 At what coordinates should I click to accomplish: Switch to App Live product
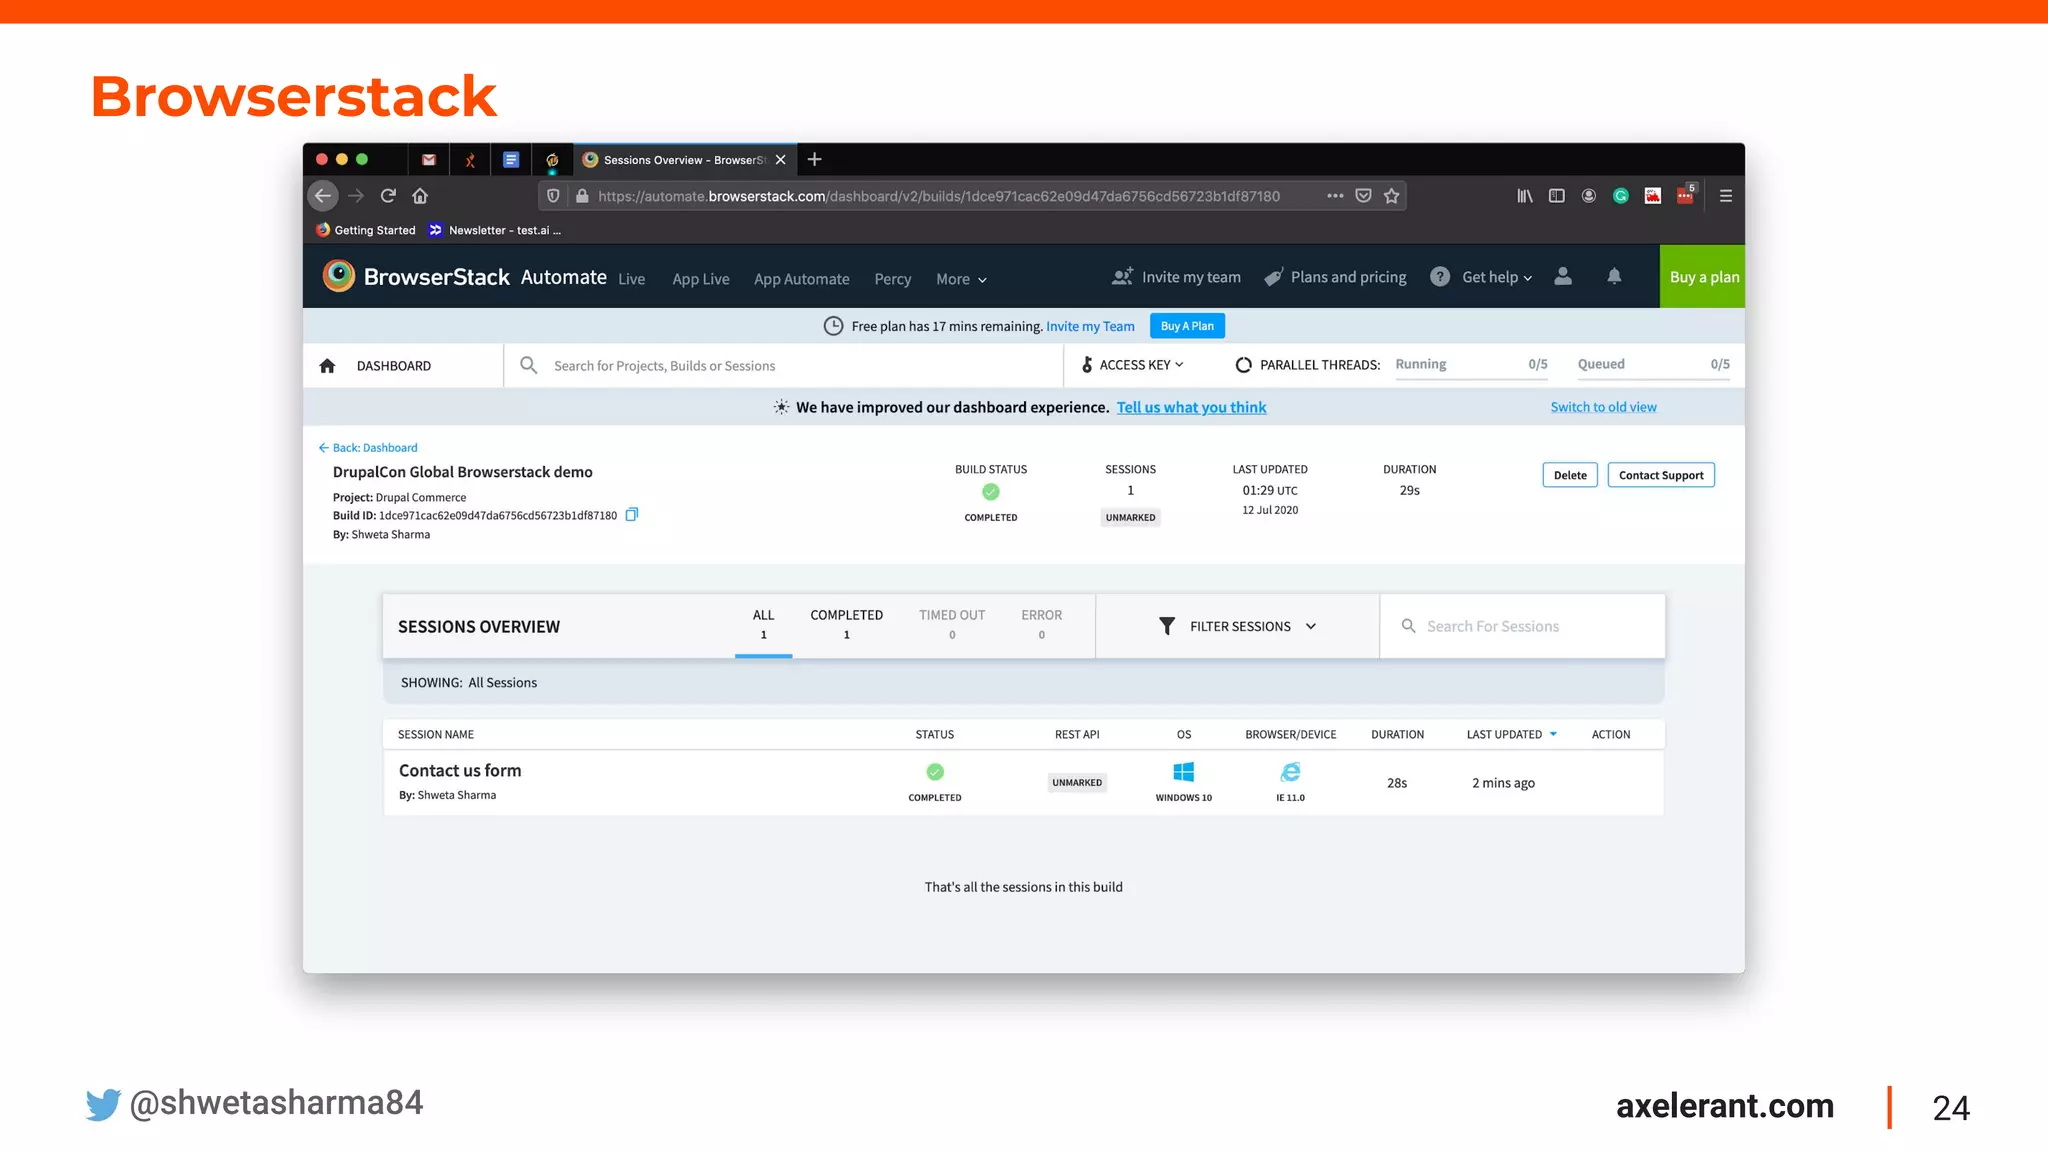701,279
